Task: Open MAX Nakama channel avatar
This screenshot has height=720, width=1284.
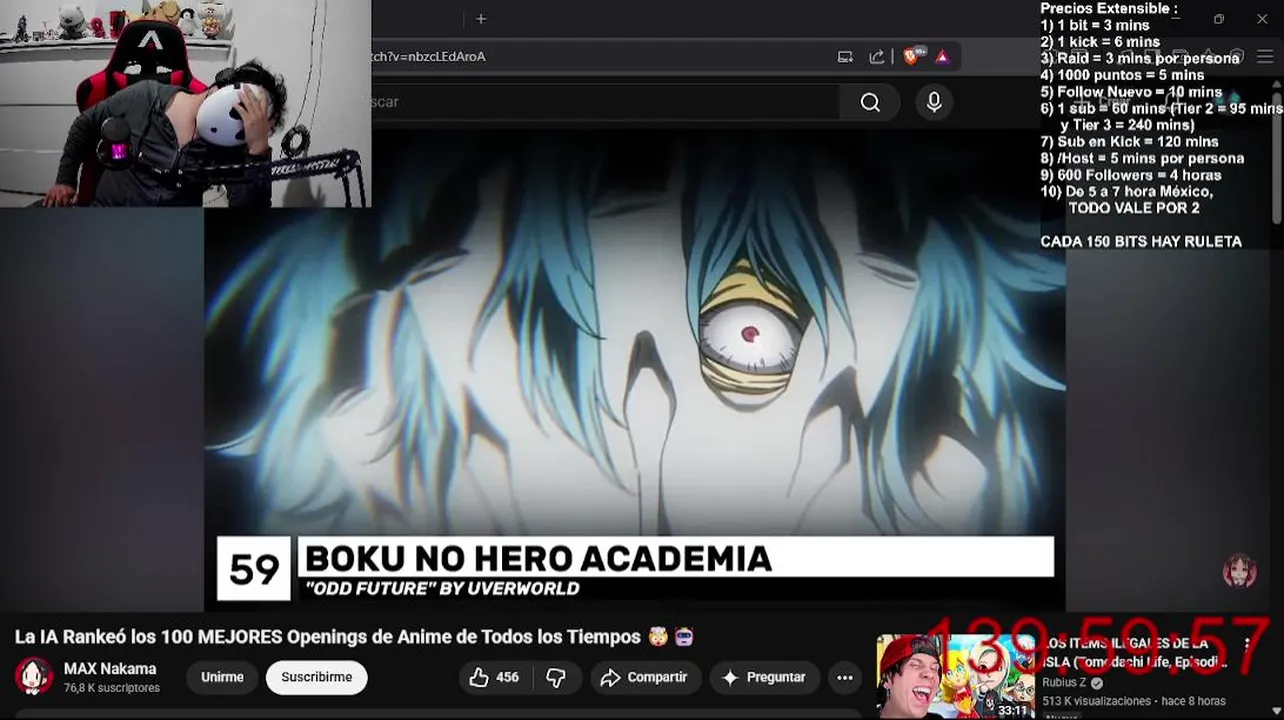Action: point(33,677)
